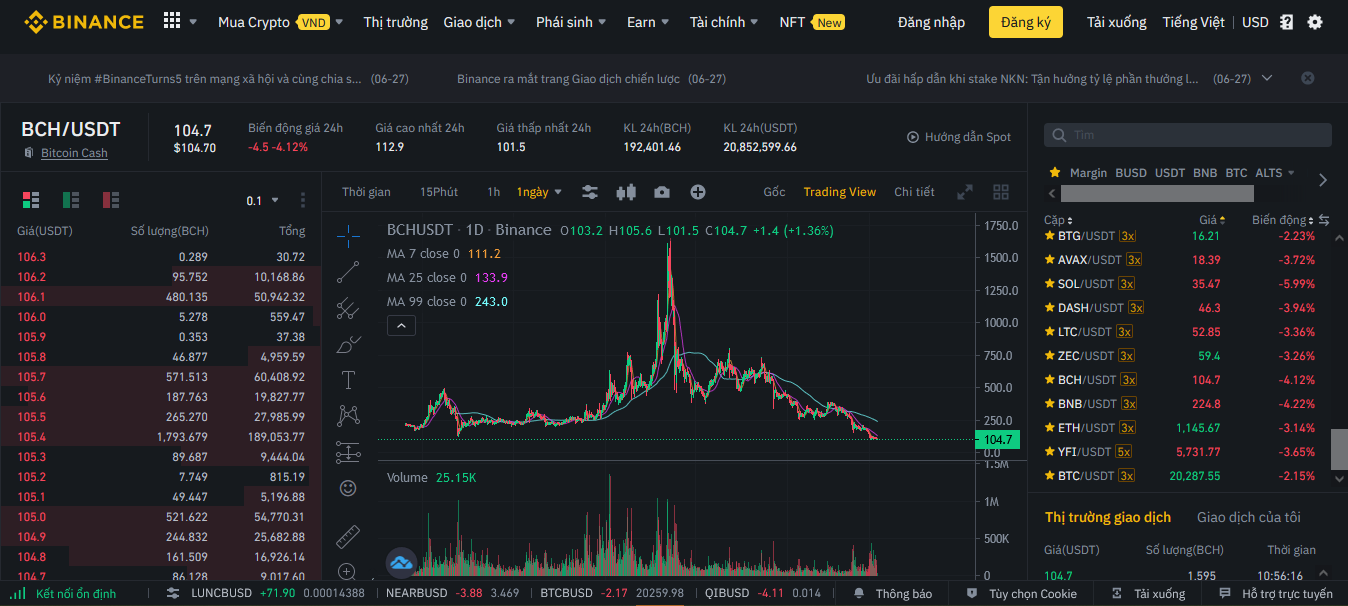Expand the Giao dịch menu

click(480, 22)
